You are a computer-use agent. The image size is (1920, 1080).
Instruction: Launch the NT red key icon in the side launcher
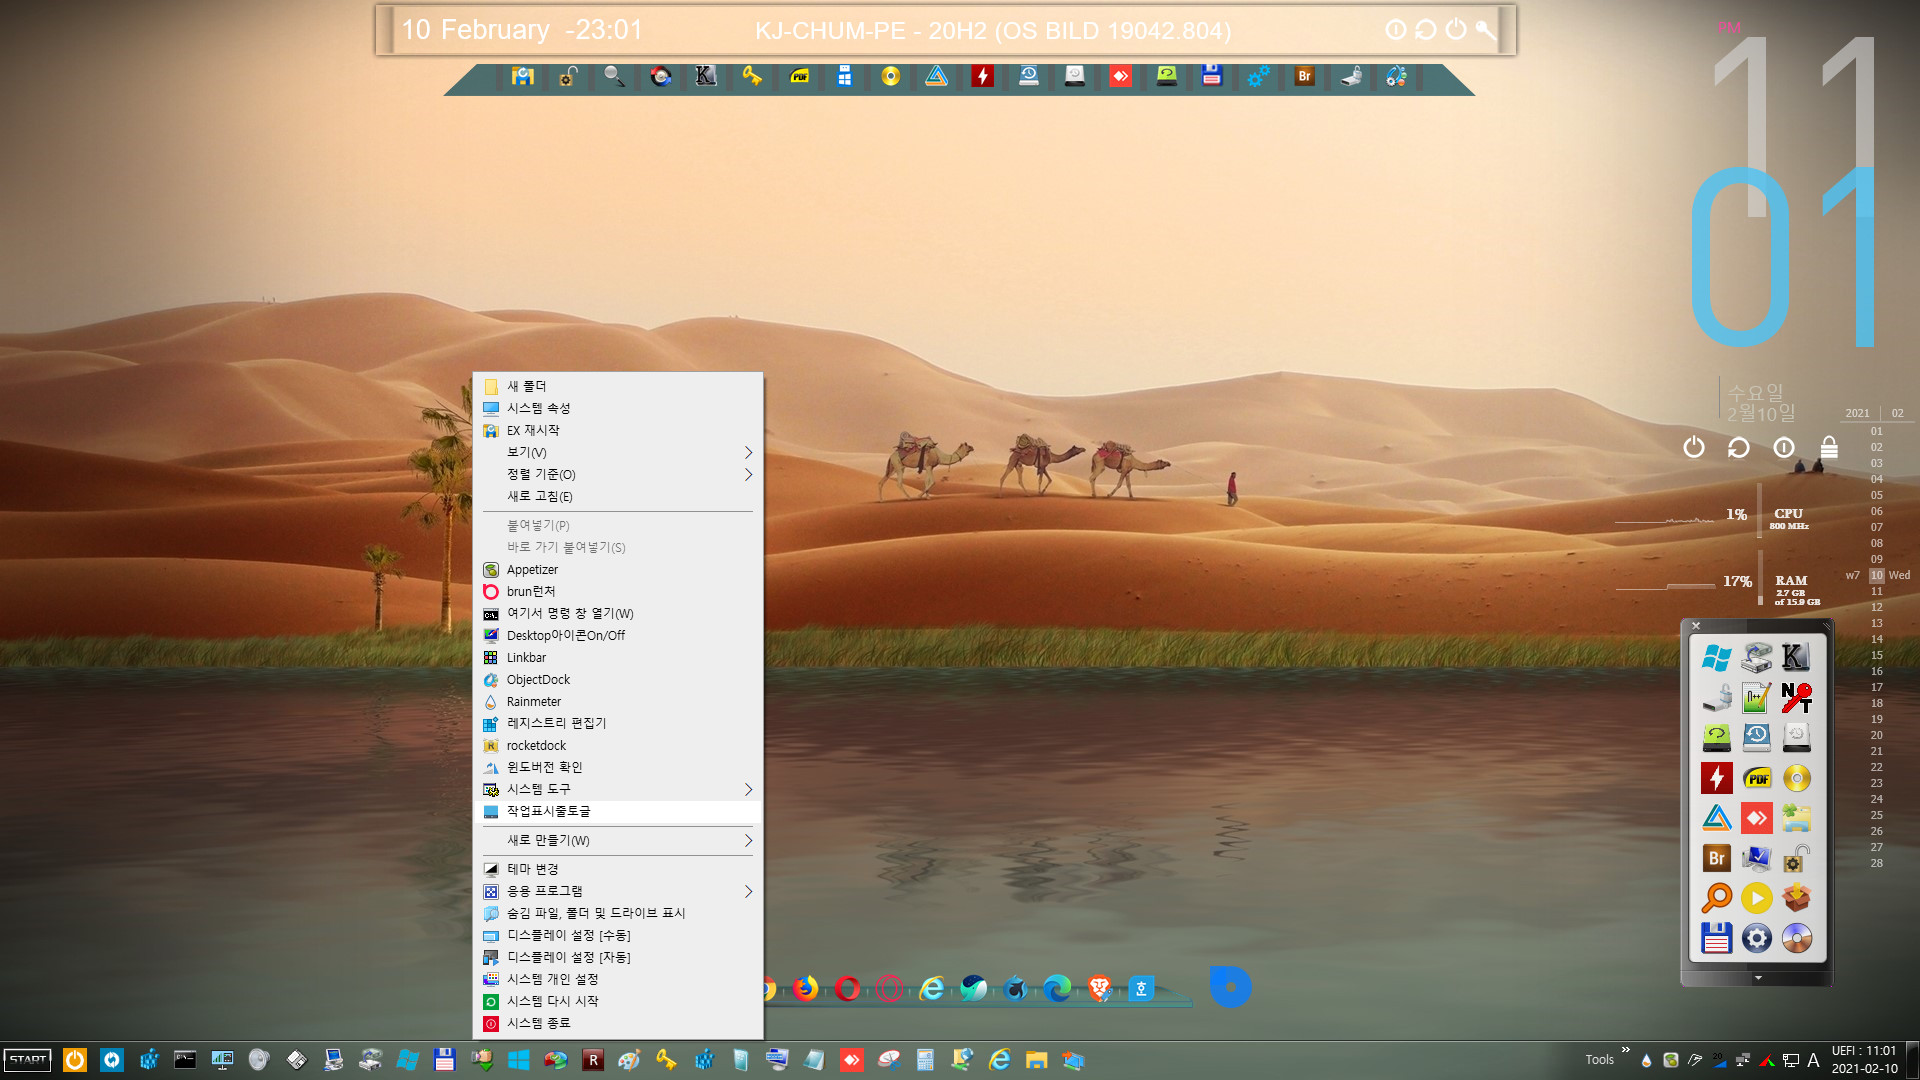tap(1796, 698)
